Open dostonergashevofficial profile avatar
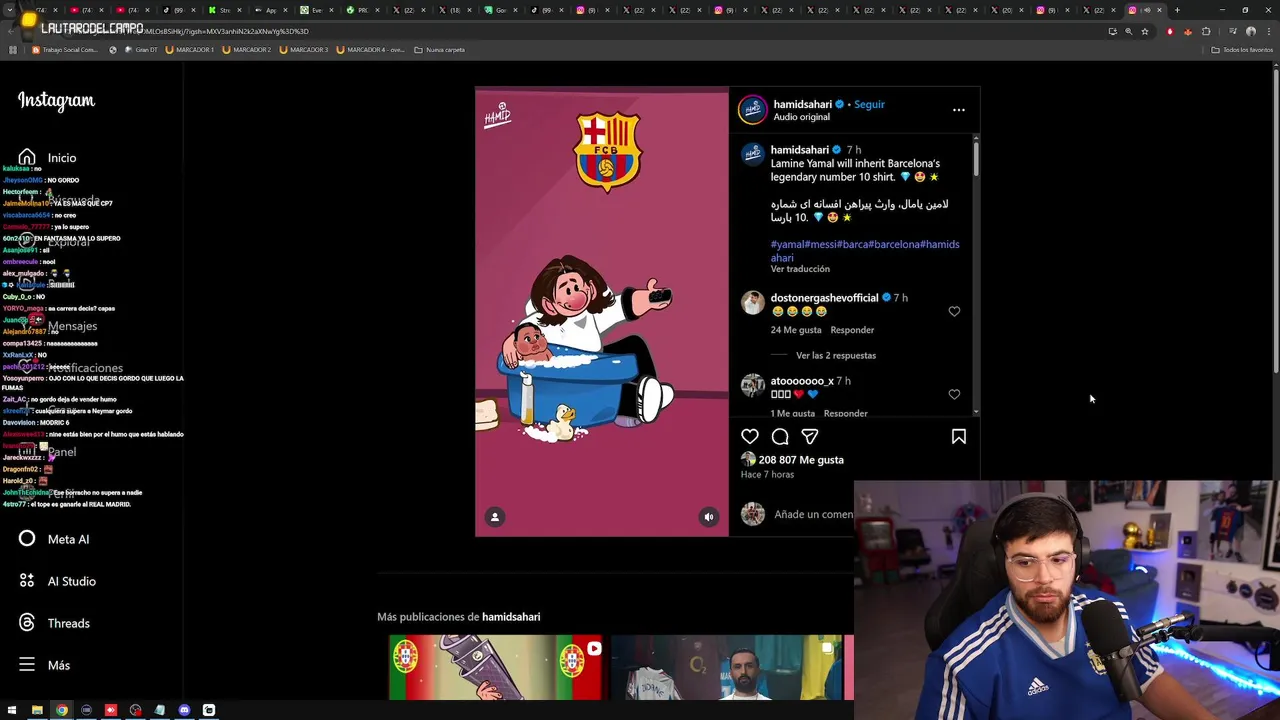The image size is (1280, 720). [x=752, y=302]
